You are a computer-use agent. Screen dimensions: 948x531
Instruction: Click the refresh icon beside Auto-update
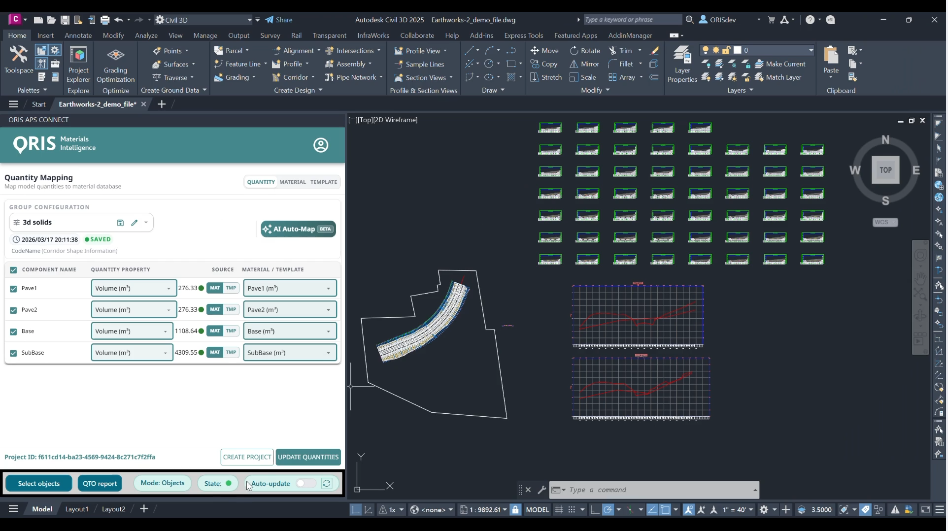click(x=326, y=483)
